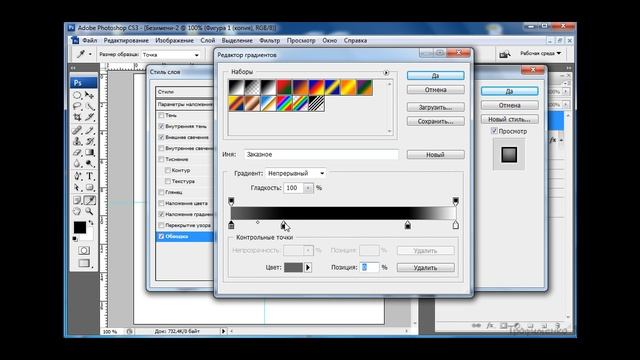Select the Pen tool

pyautogui.click(x=77, y=176)
